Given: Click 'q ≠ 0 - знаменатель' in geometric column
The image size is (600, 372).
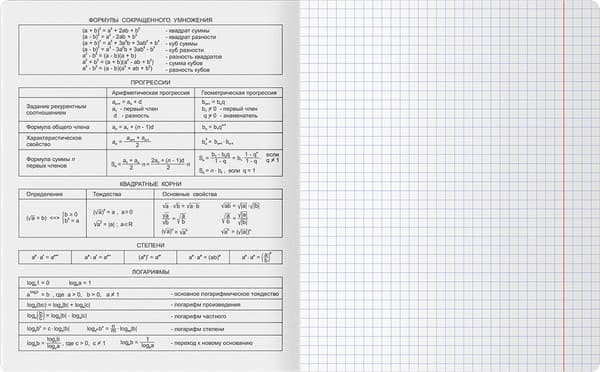Looking at the screenshot, I should click(x=230, y=116).
